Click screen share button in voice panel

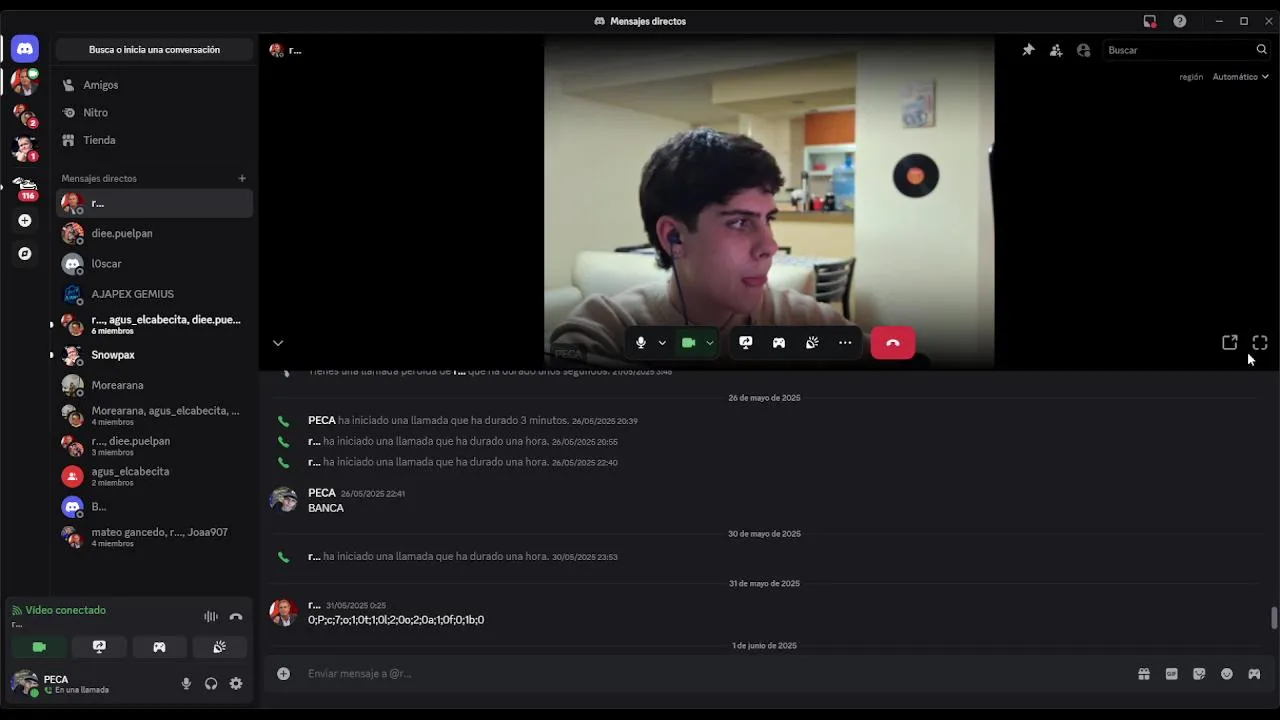tap(99, 647)
